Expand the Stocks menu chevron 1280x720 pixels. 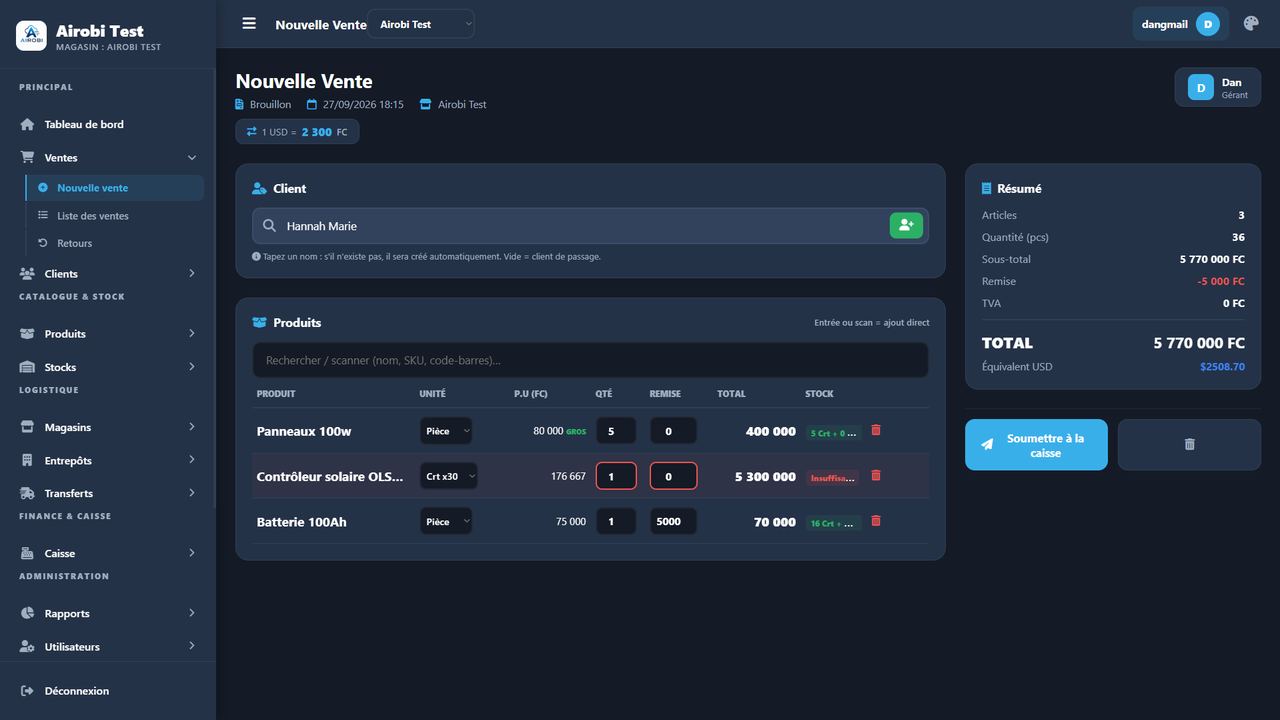coord(192,367)
